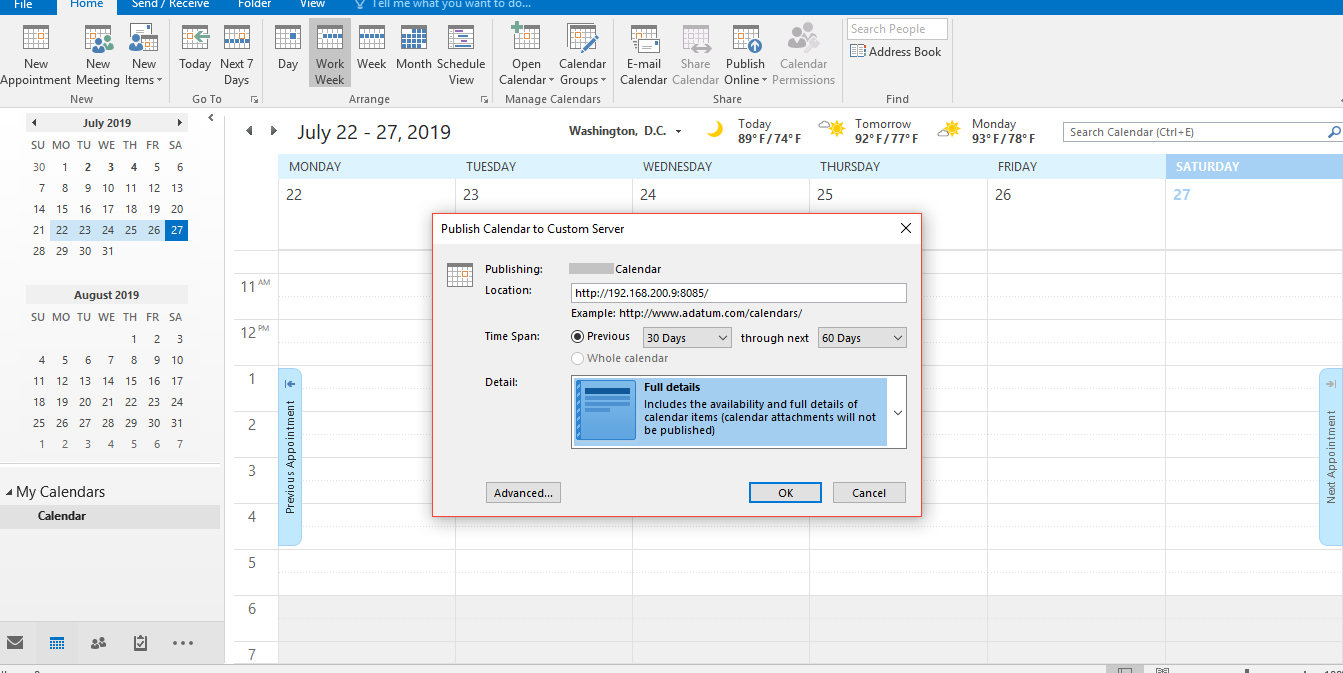Select Work Week view
The height and width of the screenshot is (673, 1343).
pos(330,54)
